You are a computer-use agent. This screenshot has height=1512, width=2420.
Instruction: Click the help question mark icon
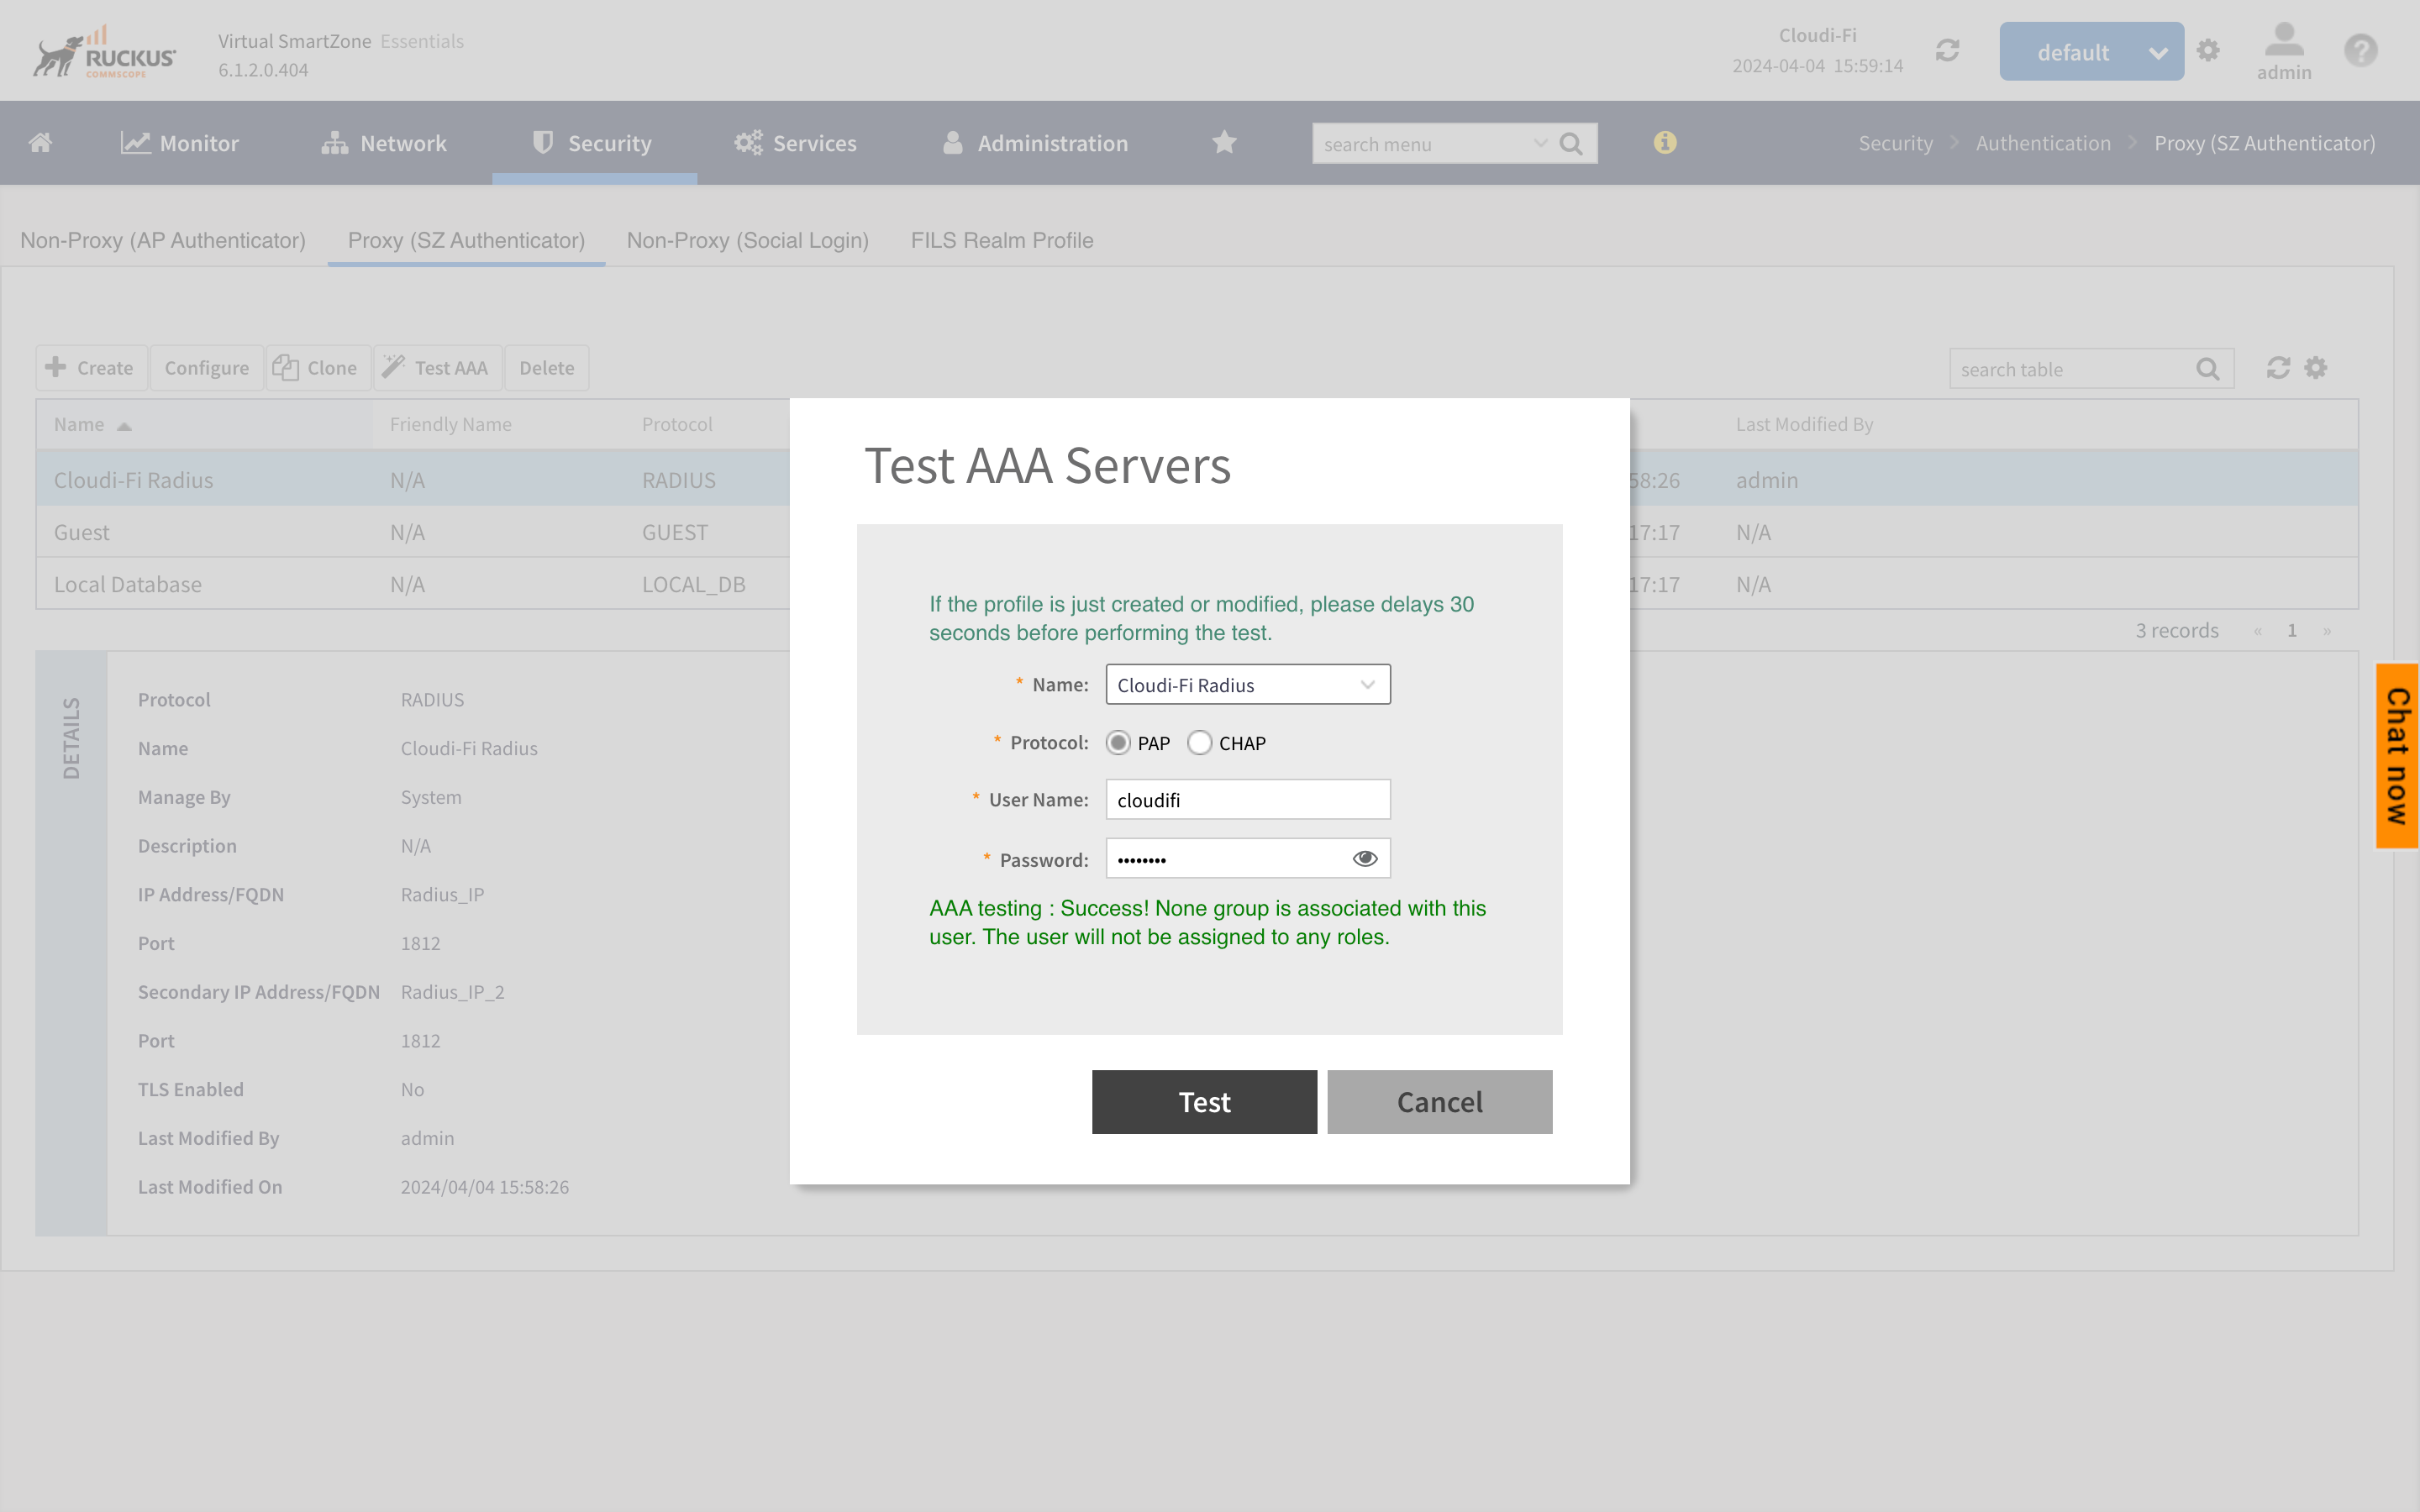pyautogui.click(x=2361, y=49)
